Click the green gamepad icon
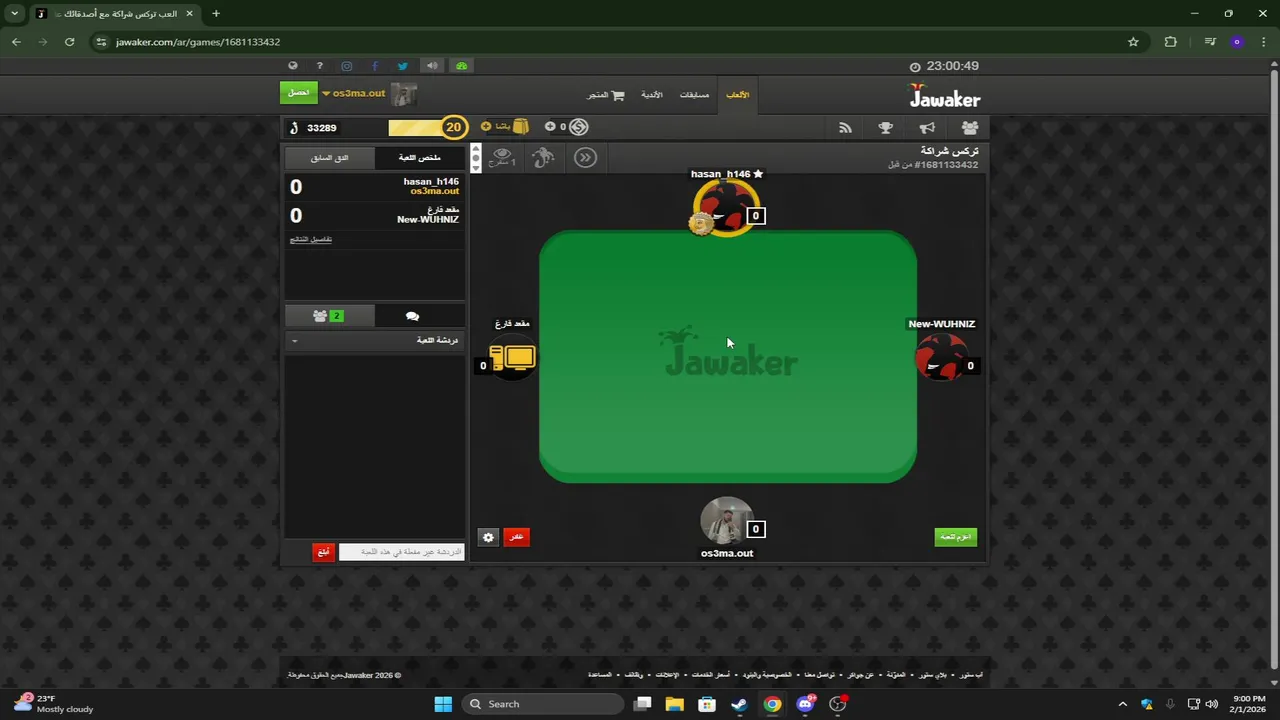The width and height of the screenshot is (1280, 720). pyautogui.click(x=461, y=66)
